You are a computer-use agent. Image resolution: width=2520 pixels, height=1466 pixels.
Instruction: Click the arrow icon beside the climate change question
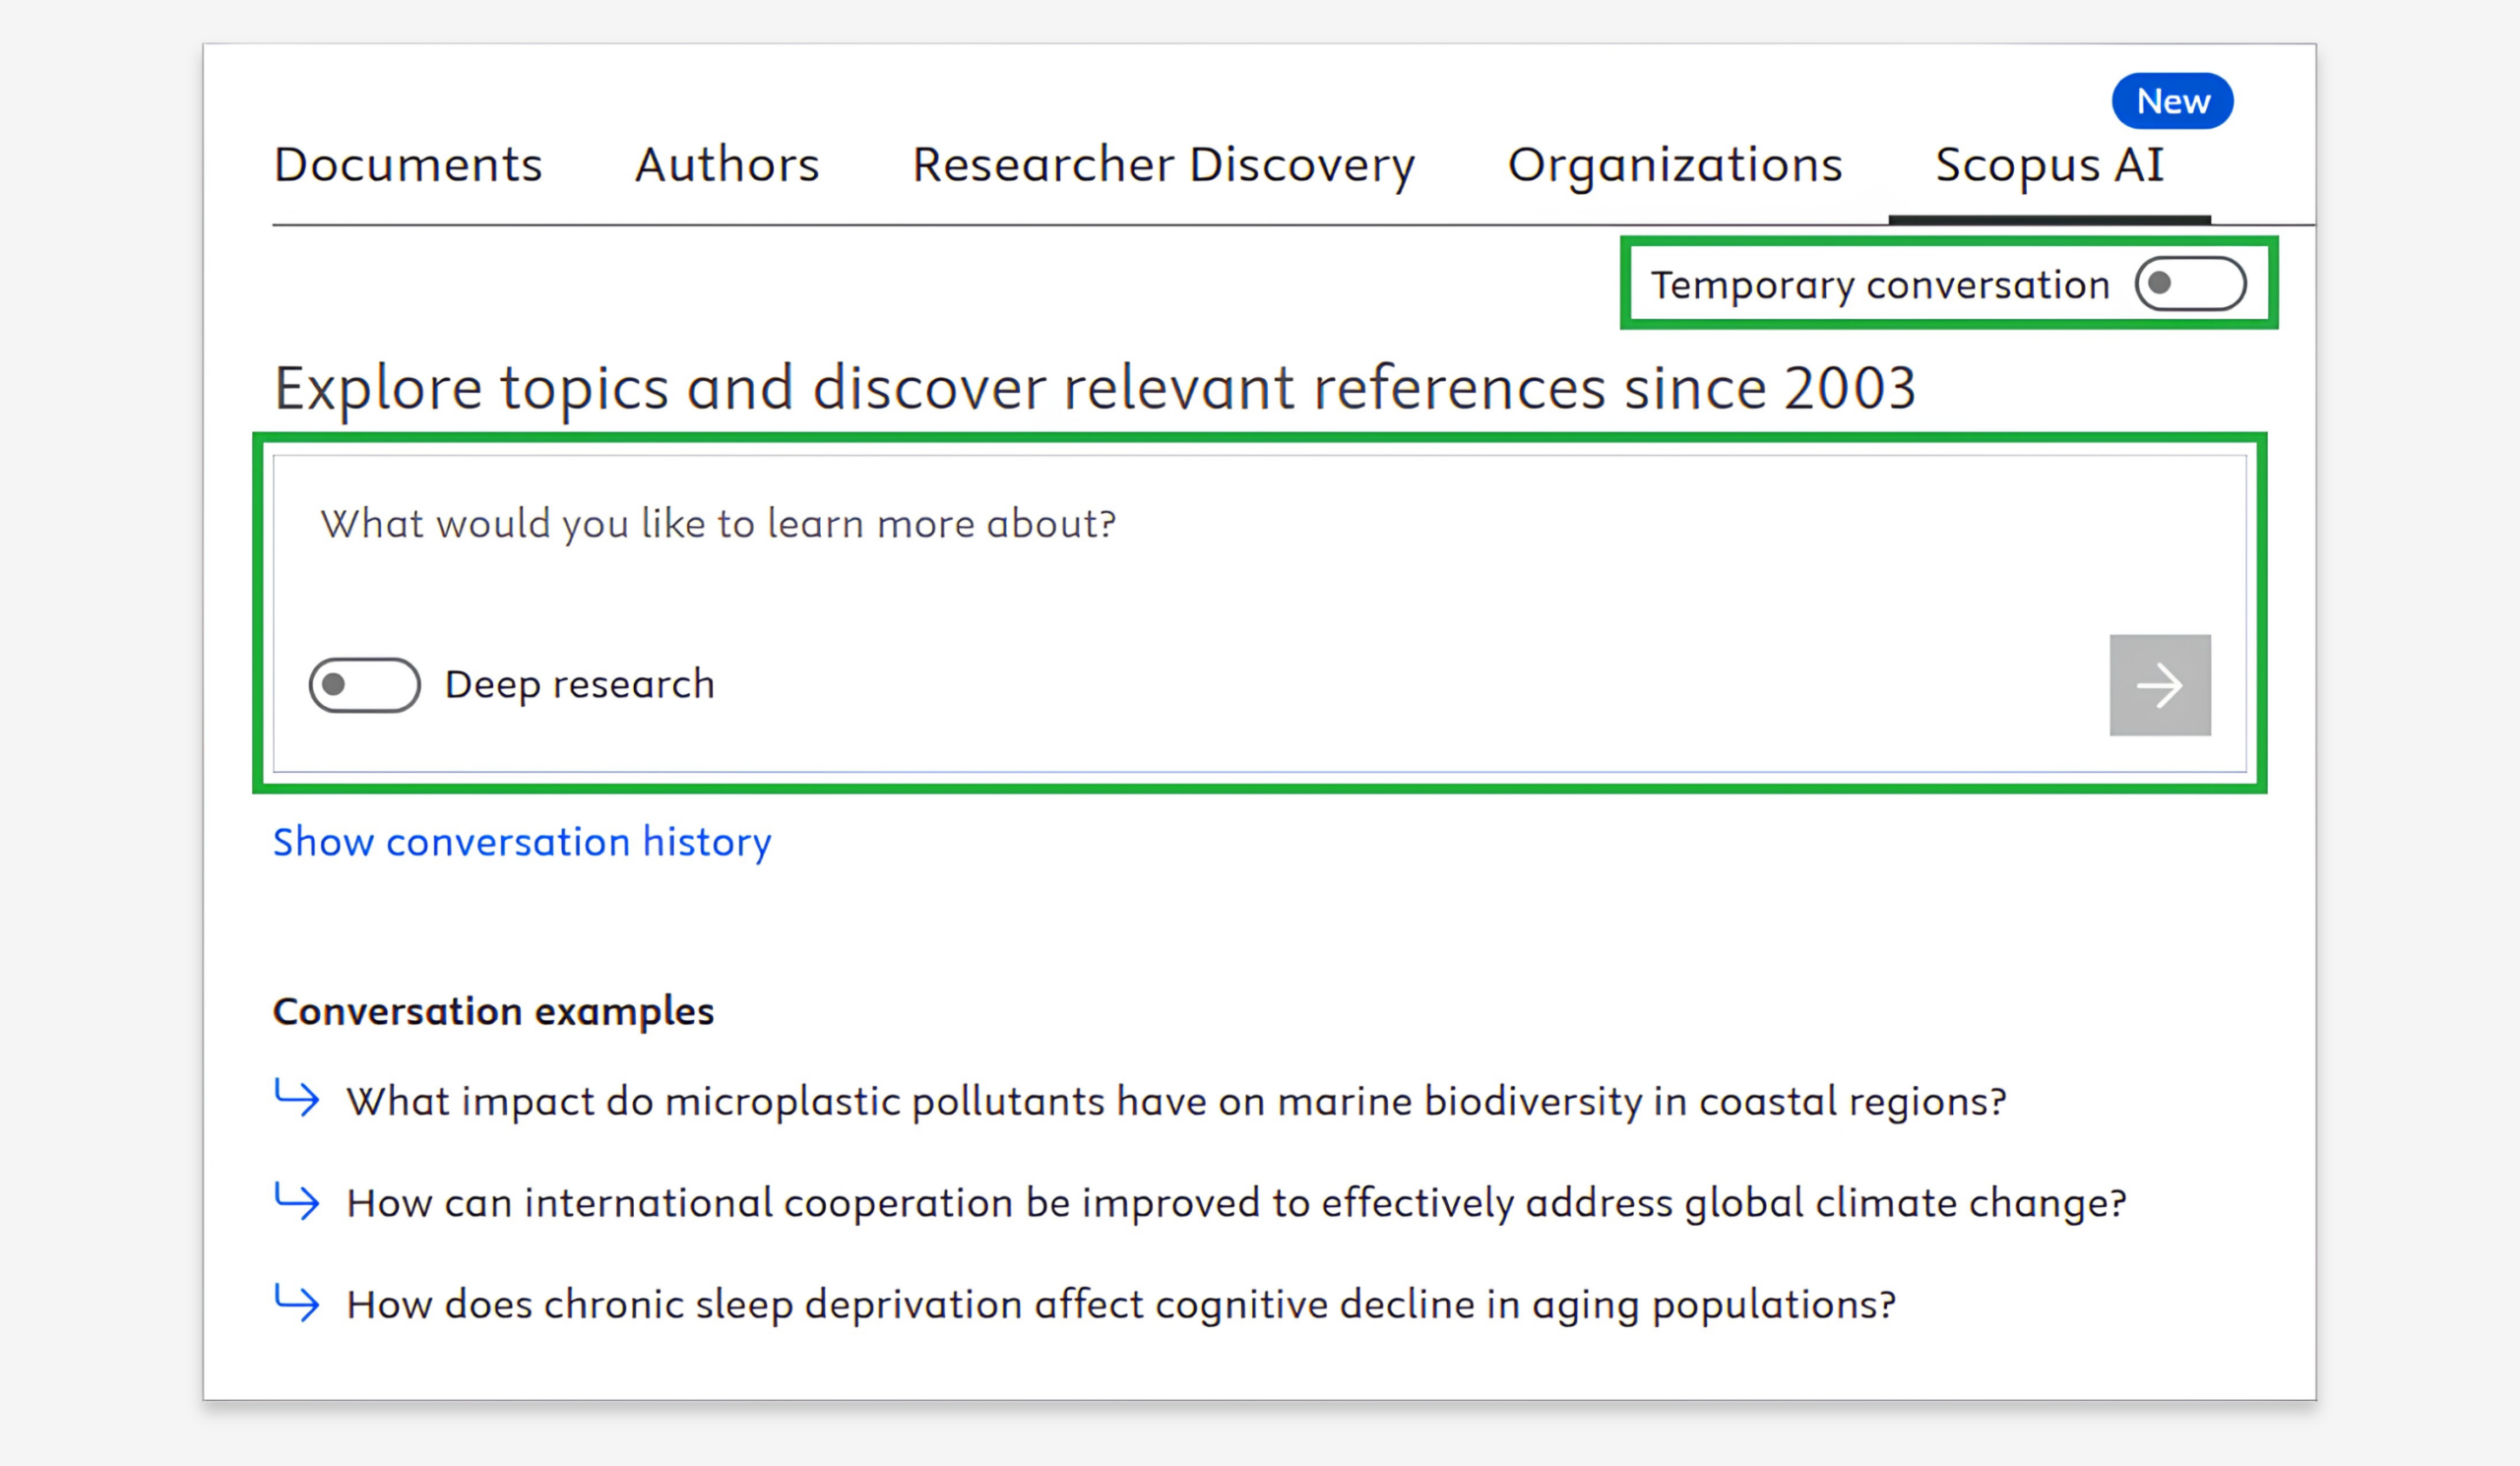297,1200
